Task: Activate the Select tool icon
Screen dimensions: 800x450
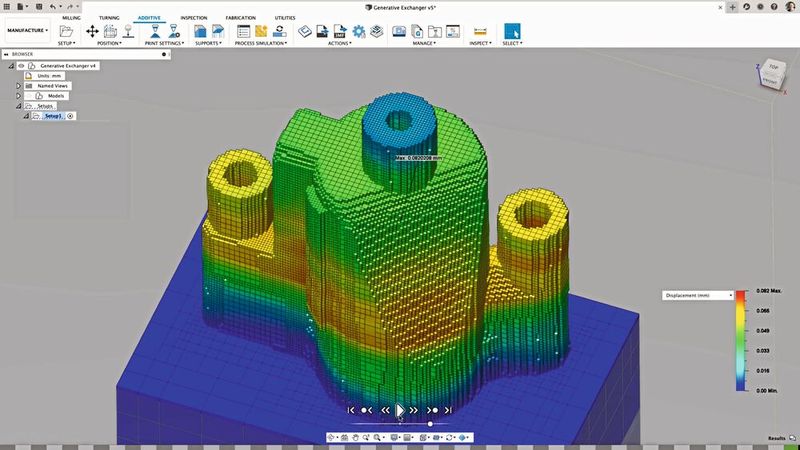Action: (x=512, y=31)
